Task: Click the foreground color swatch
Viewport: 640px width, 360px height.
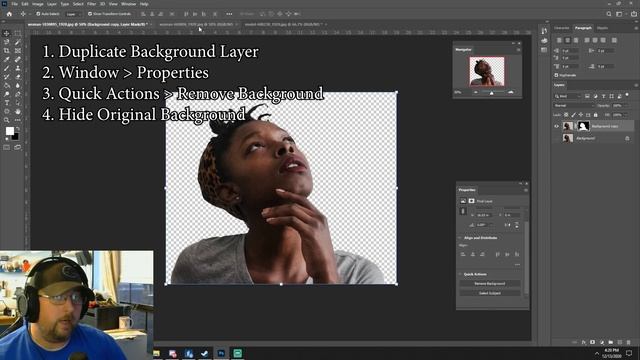Action: (x=9, y=131)
